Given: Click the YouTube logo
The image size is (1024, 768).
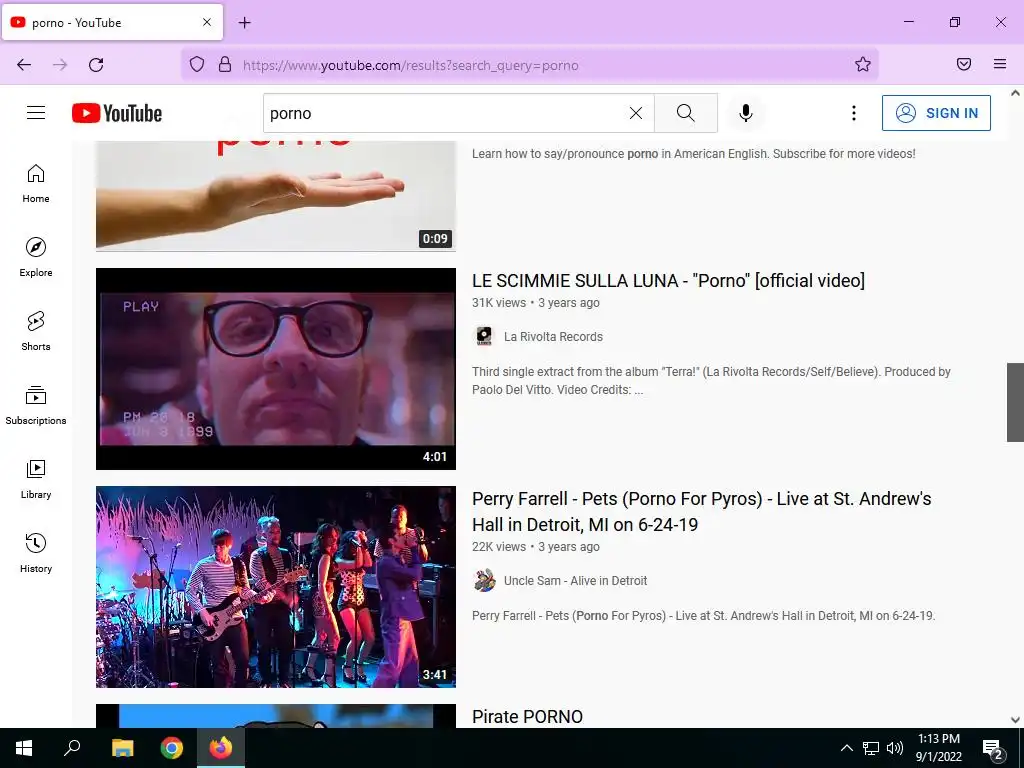Looking at the screenshot, I should pos(117,113).
